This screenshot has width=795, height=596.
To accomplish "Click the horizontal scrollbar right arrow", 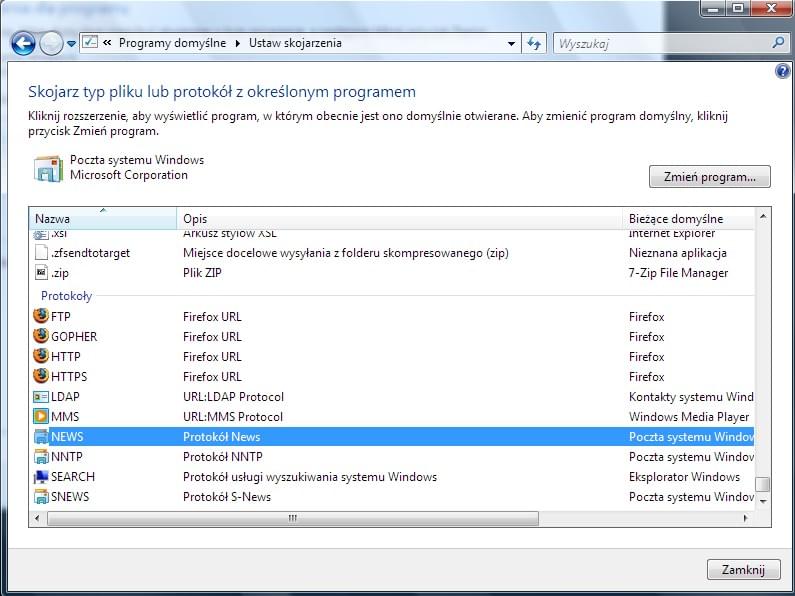I will pyautogui.click(x=745, y=518).
